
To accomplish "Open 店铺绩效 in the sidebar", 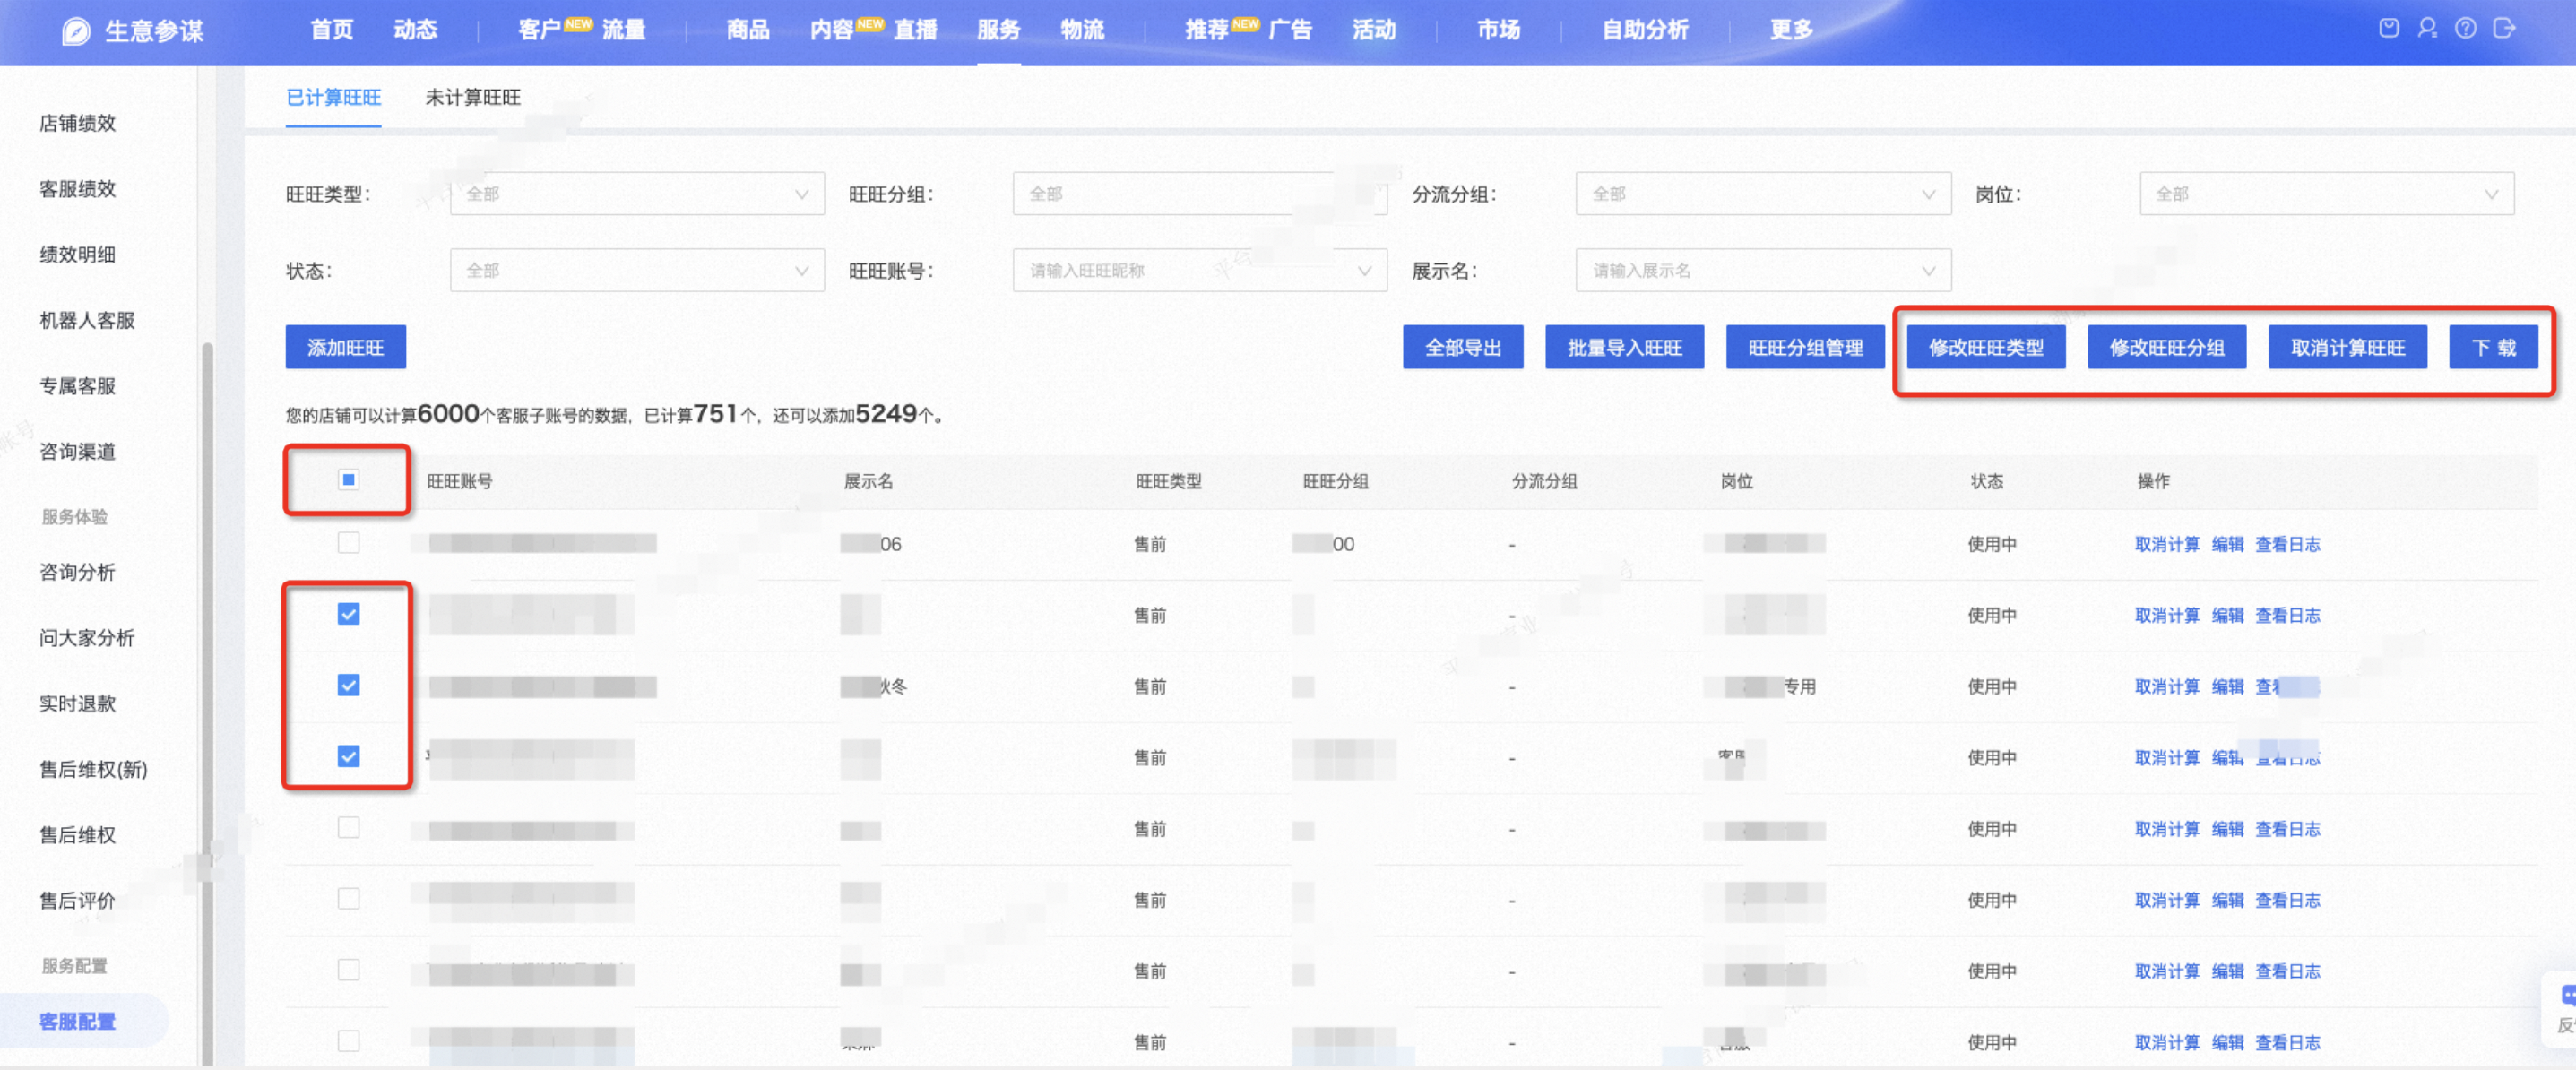I will [77, 123].
